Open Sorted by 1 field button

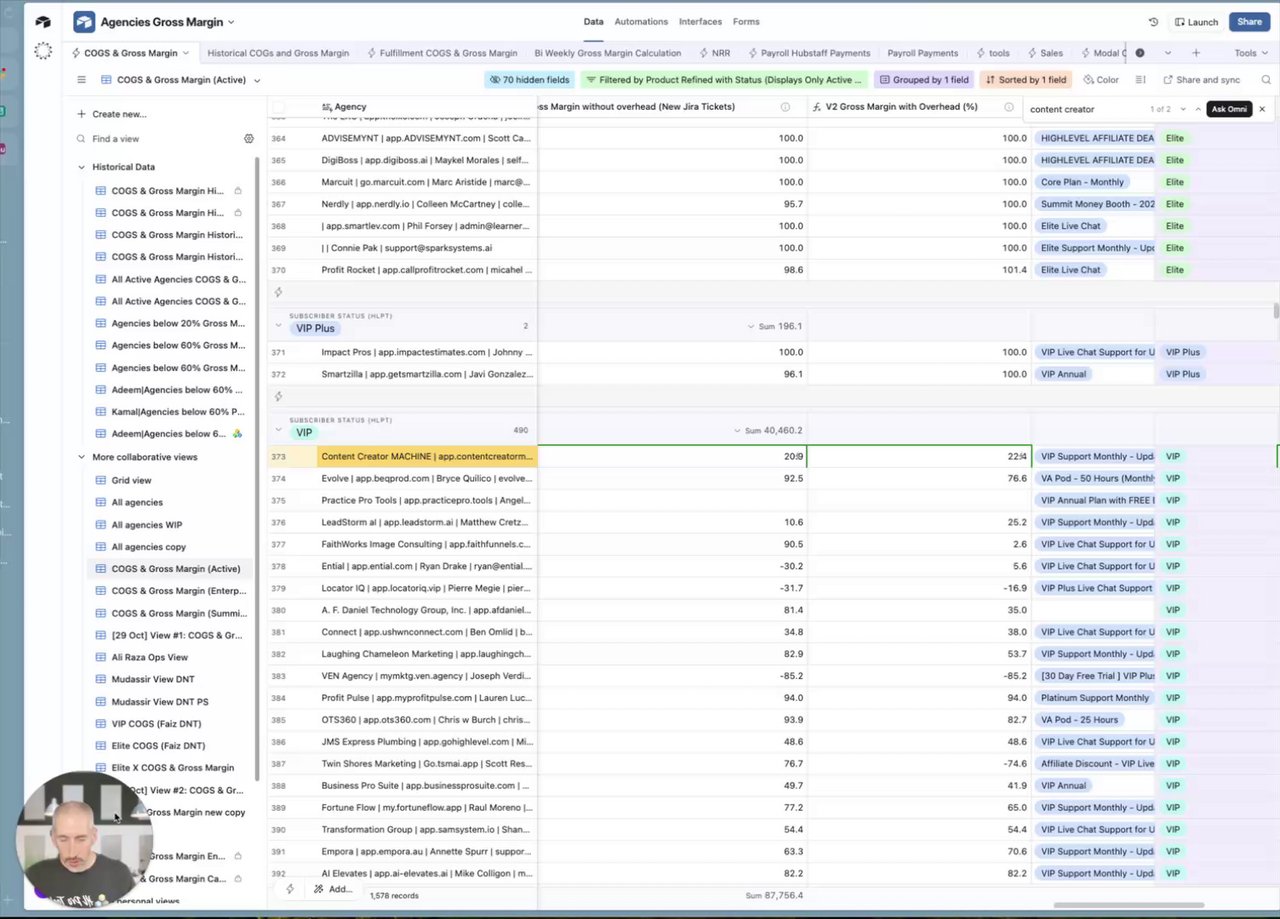(x=1026, y=80)
